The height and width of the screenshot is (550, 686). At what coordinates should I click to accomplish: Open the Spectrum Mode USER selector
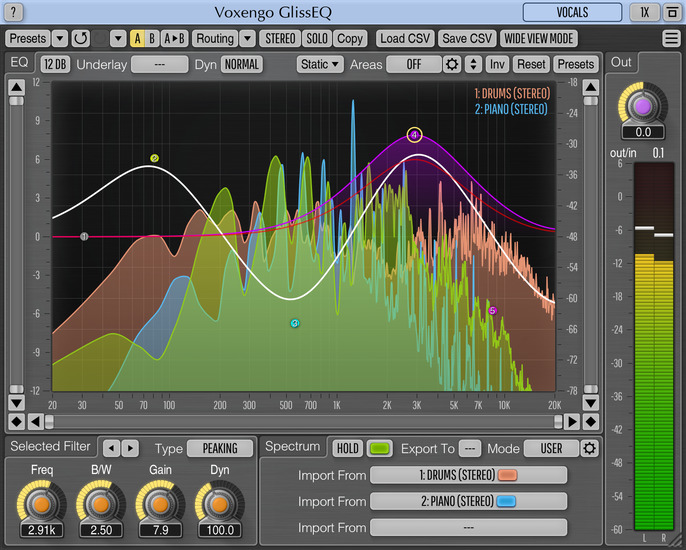click(551, 448)
